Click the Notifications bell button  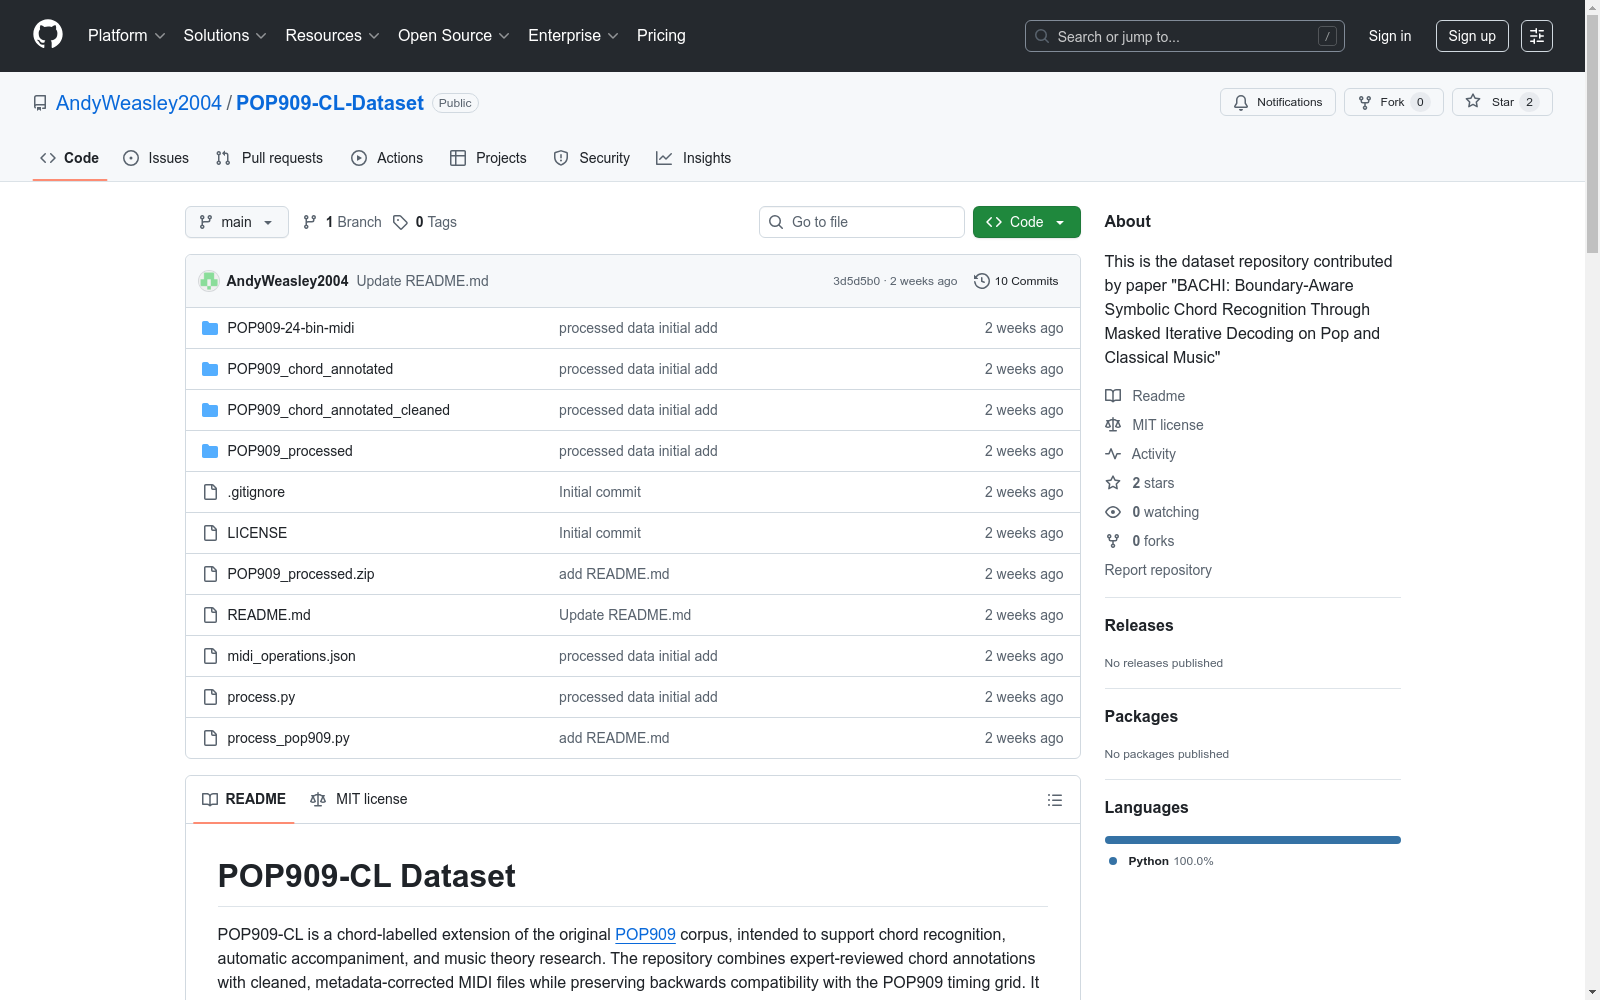tap(1278, 102)
